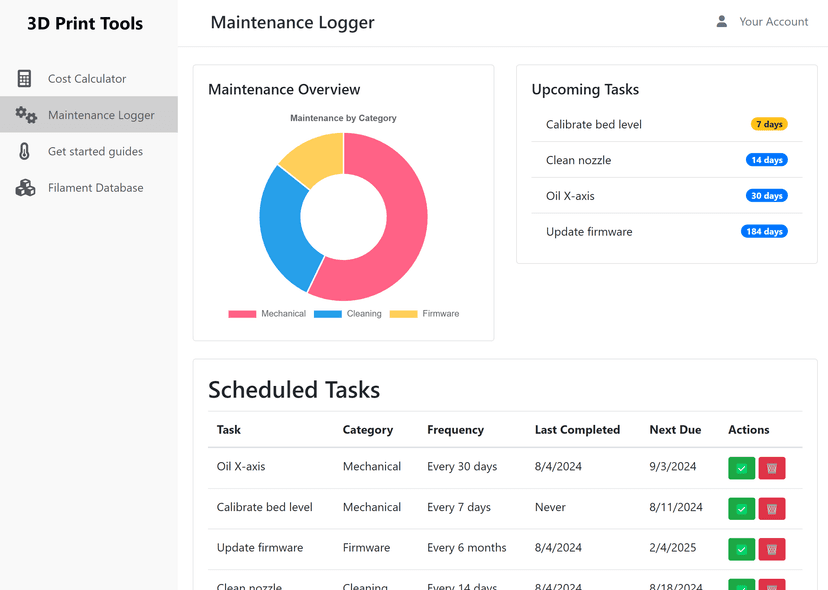Go to 3D Print Tools home
828x590 pixels.
[x=84, y=23]
